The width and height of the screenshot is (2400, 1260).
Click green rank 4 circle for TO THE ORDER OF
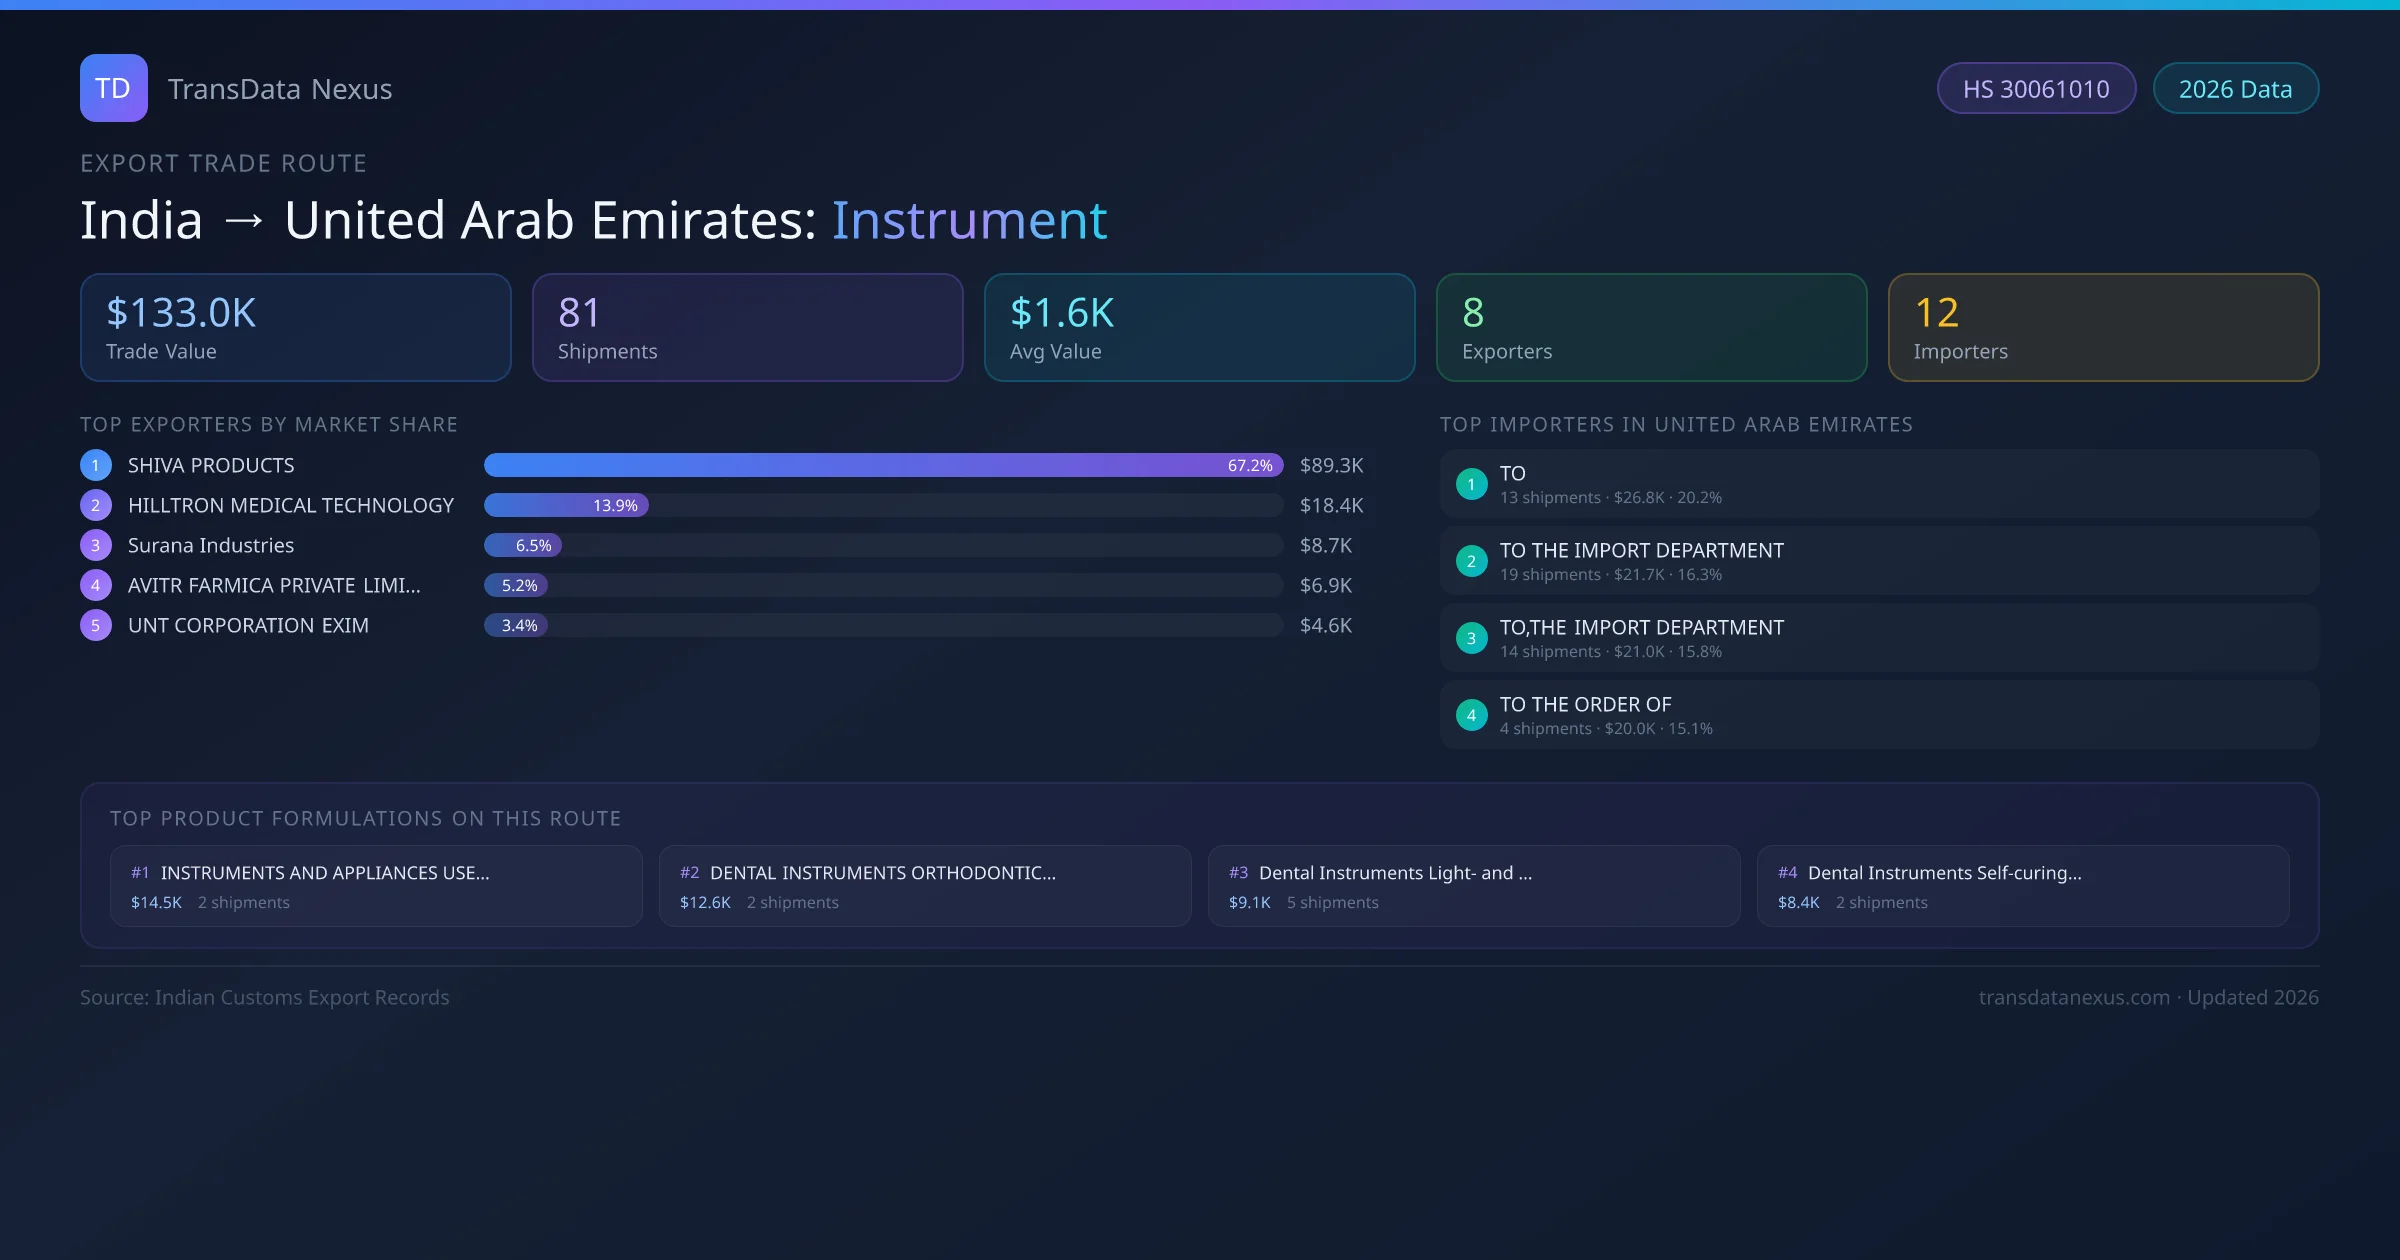click(x=1471, y=715)
